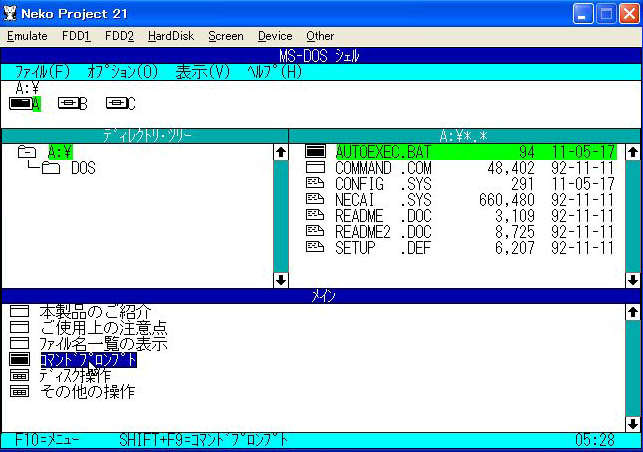Open the ファイル(F) shell menu
The image size is (643, 452).
tap(42, 72)
